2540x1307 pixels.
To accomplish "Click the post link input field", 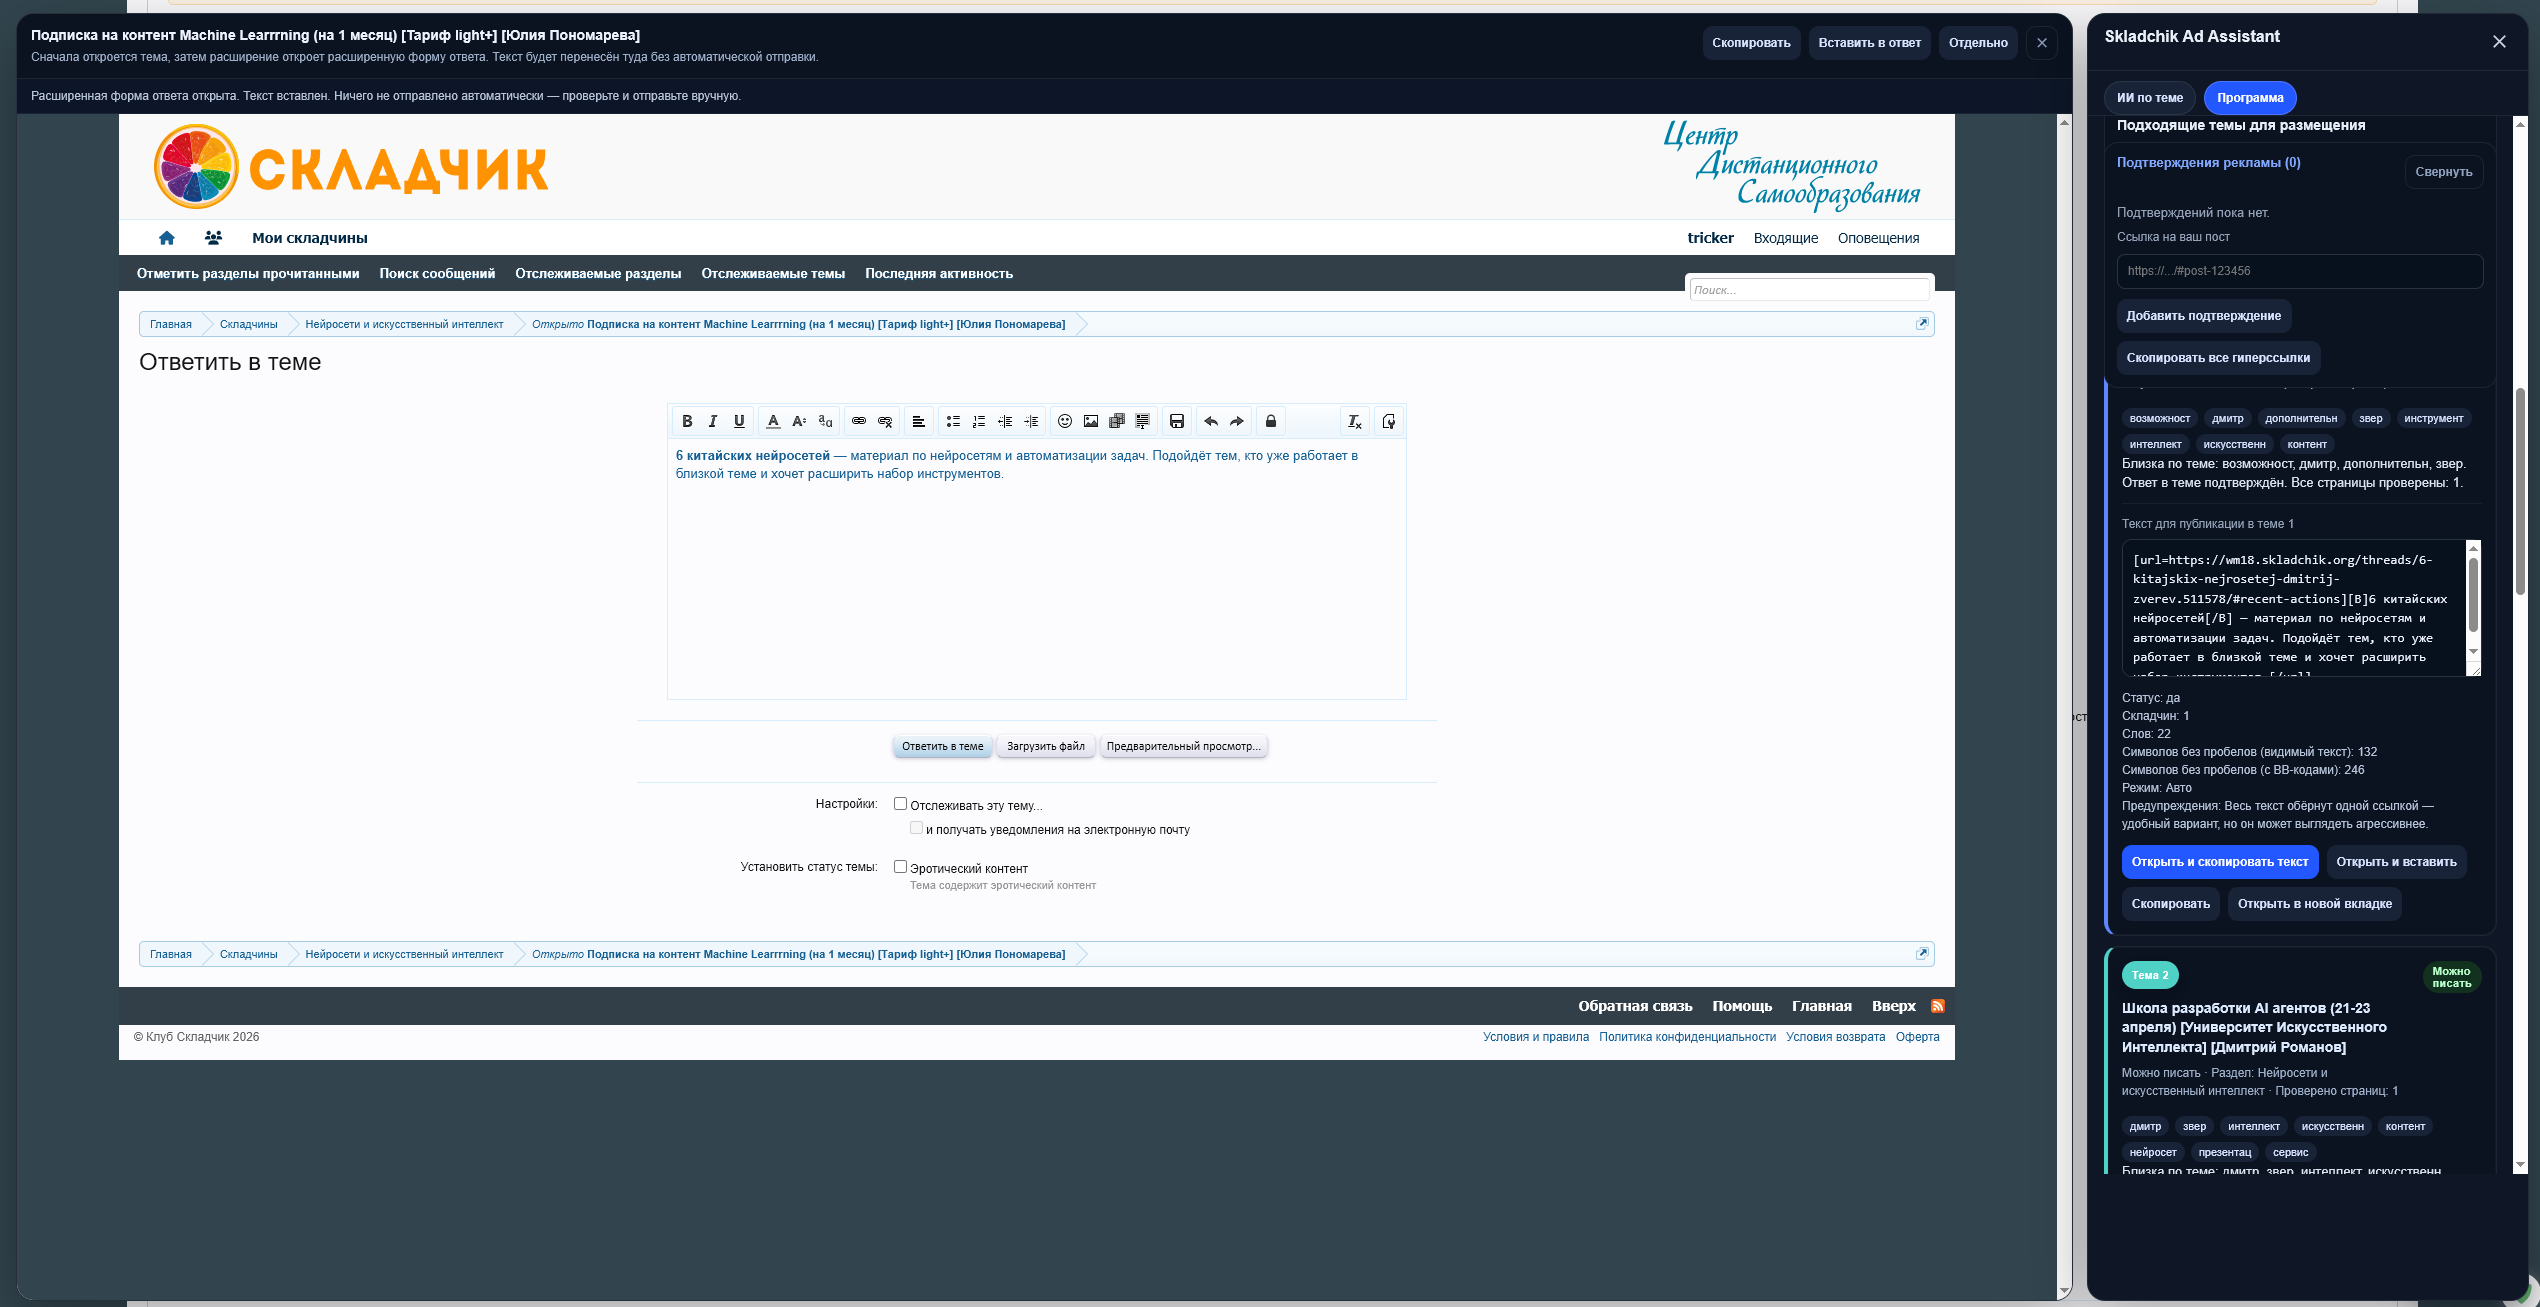I will pos(2299,271).
